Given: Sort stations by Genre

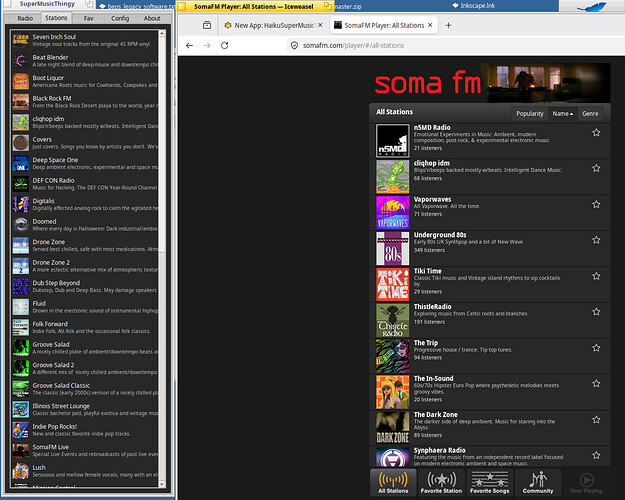Looking at the screenshot, I should 590,114.
